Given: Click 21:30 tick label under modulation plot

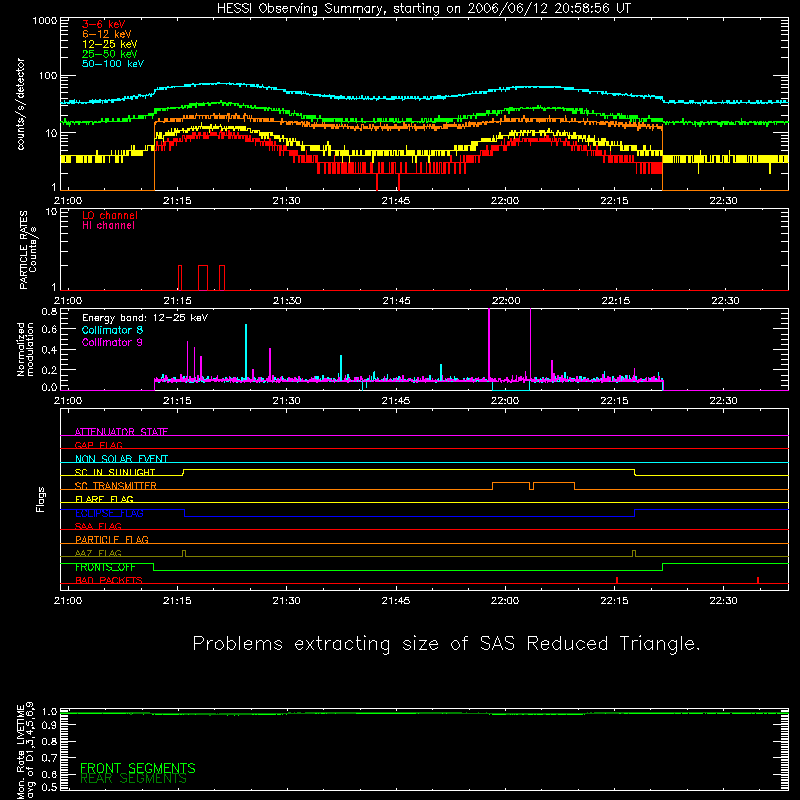Looking at the screenshot, I should click(286, 401).
